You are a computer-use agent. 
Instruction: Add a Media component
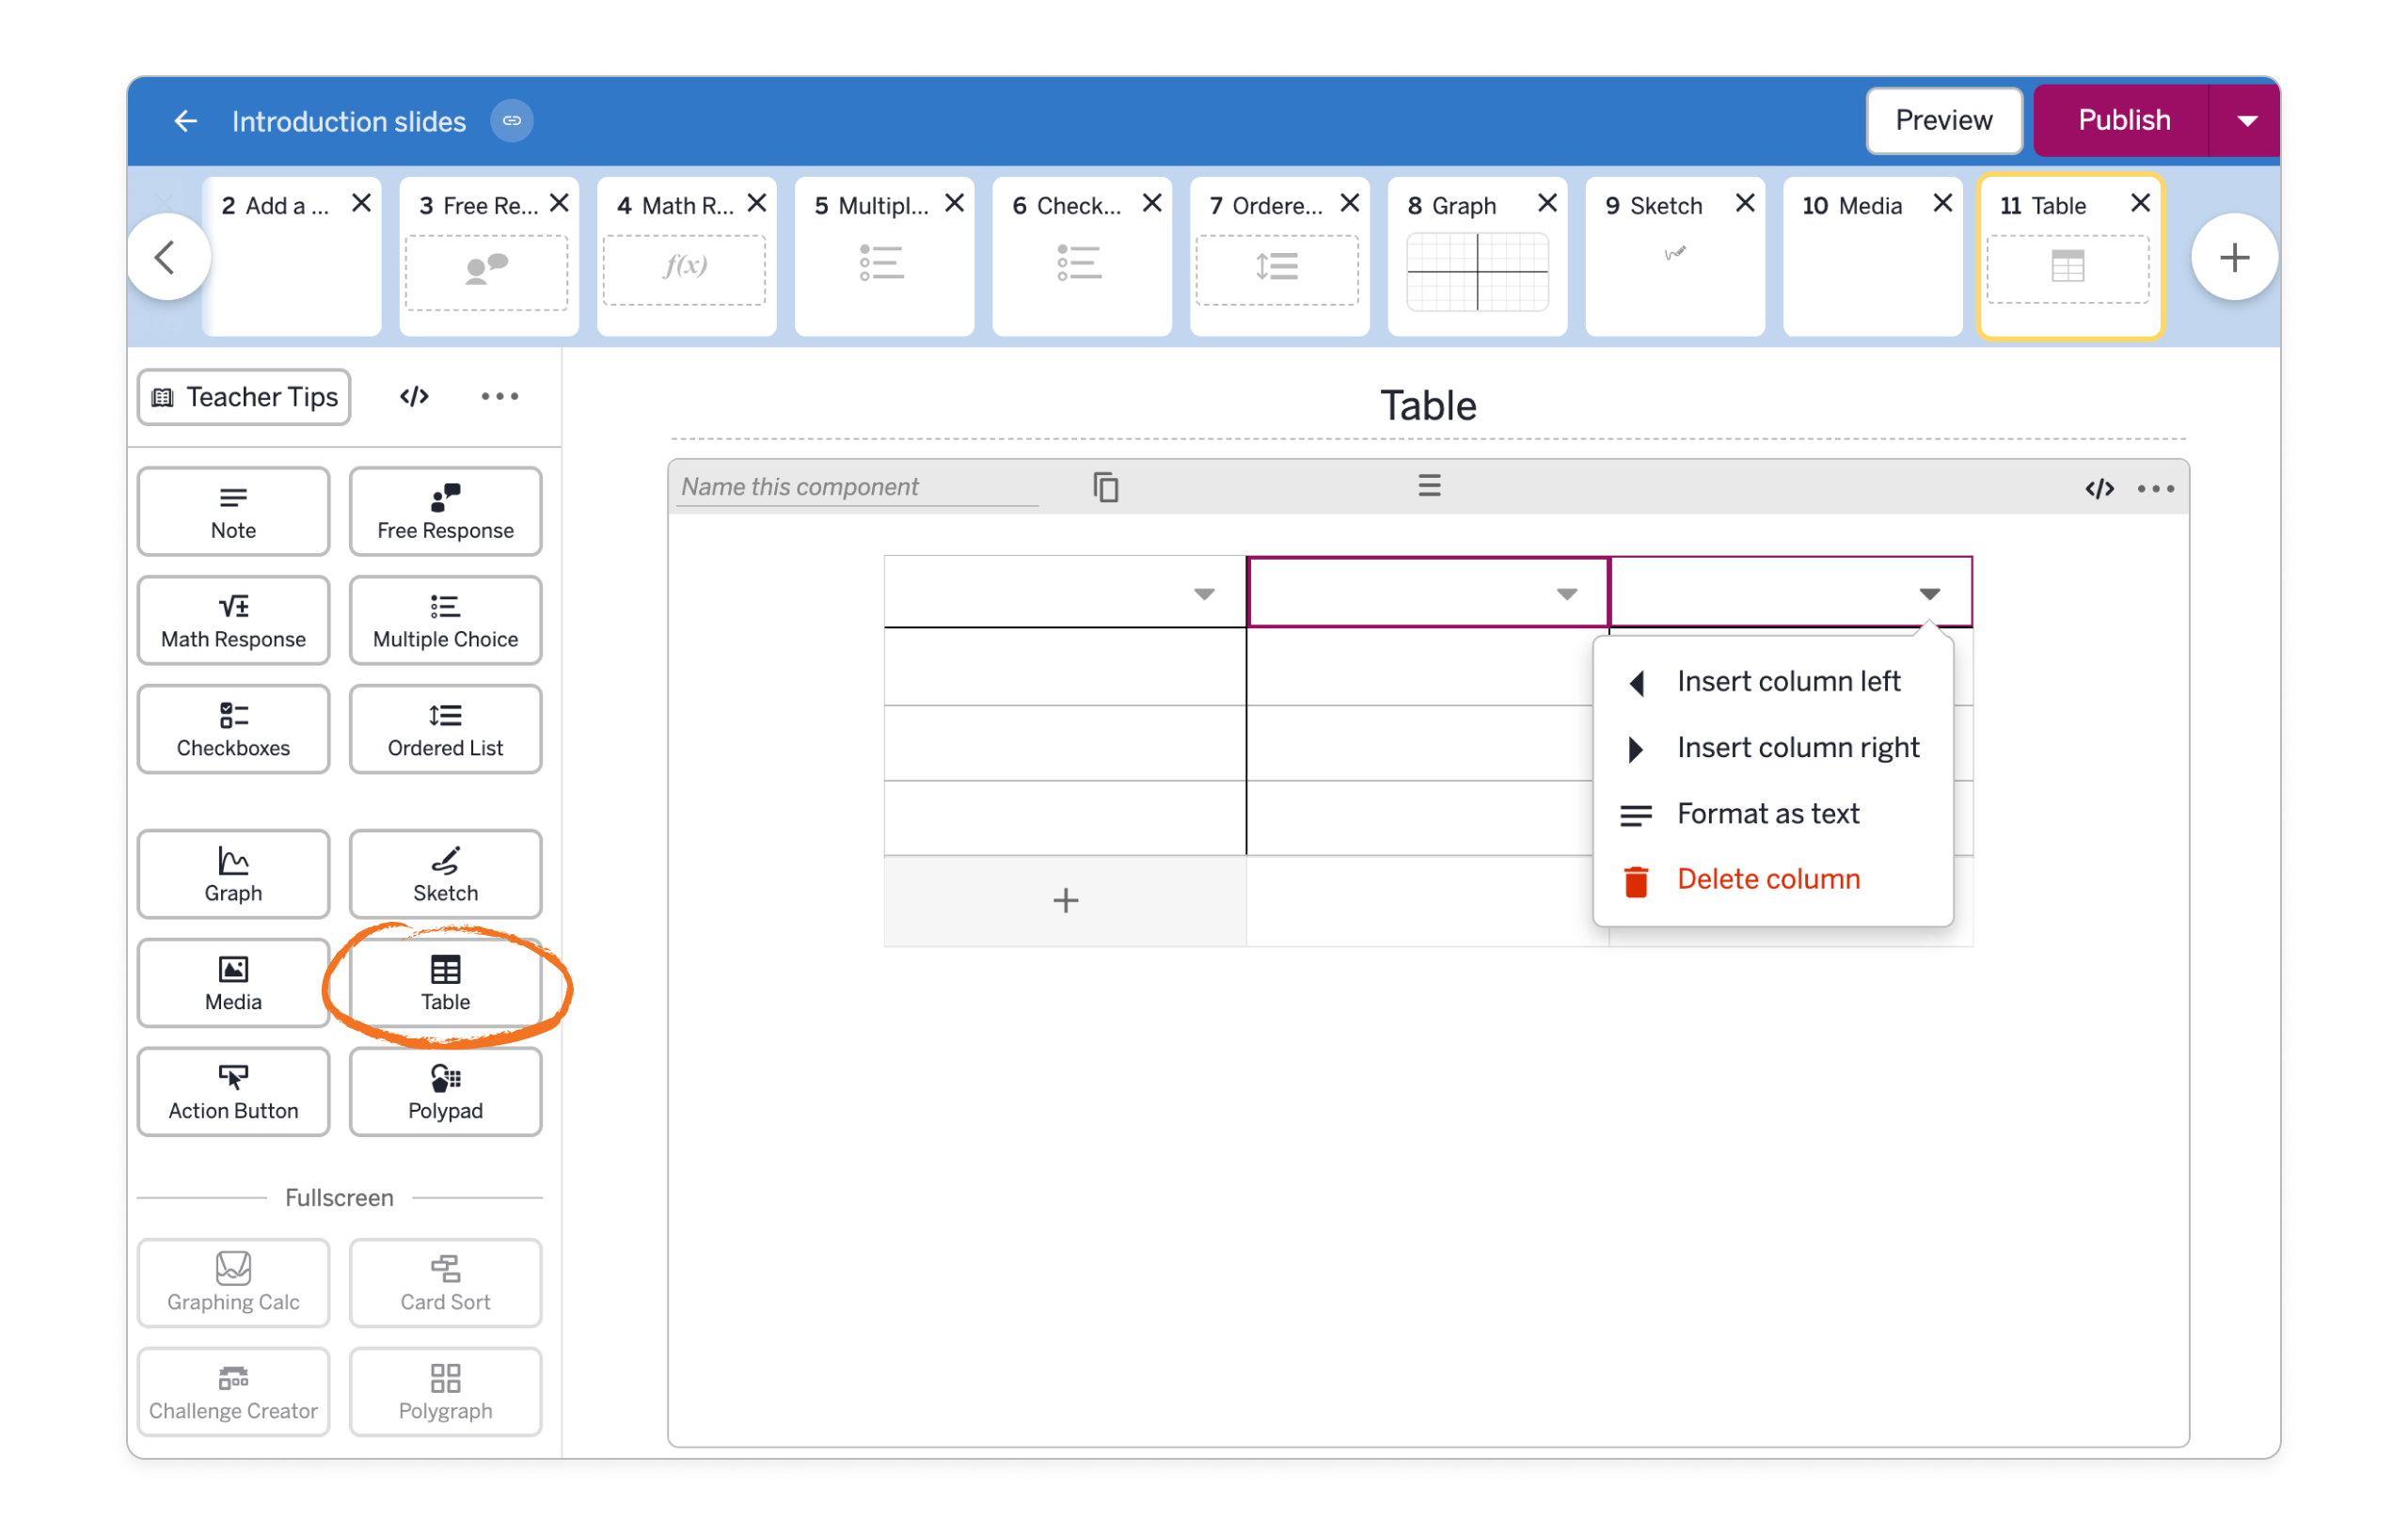[x=233, y=983]
